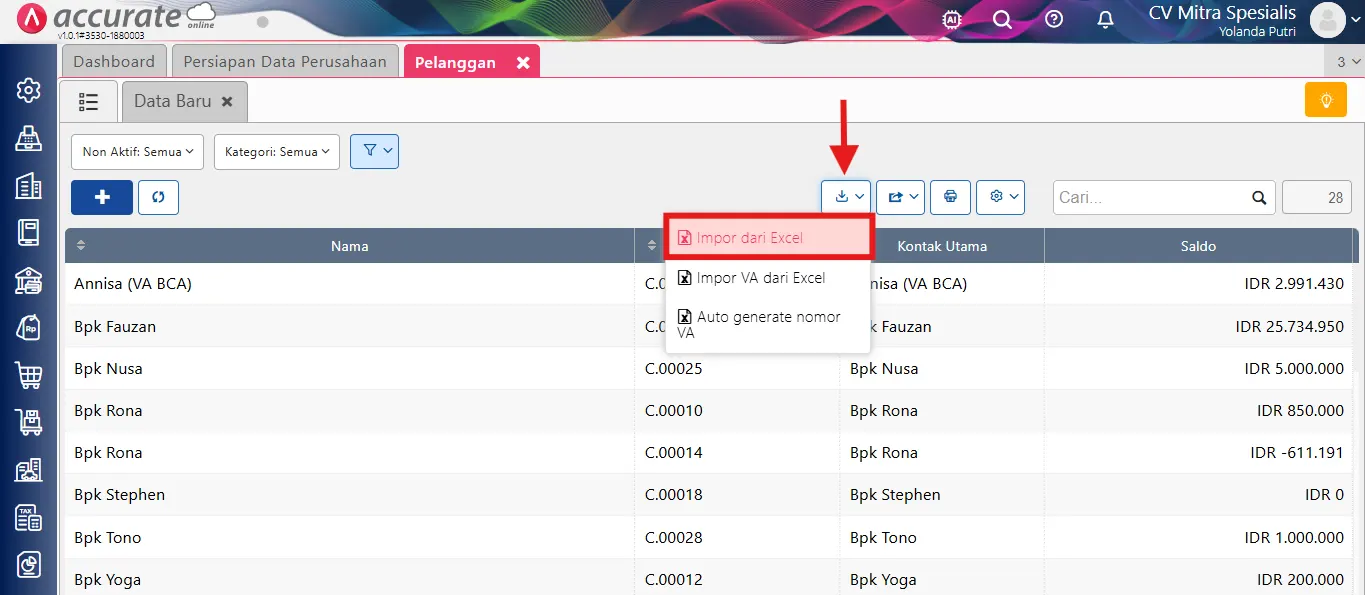1365x595 pixels.
Task: Open the list view icon tab
Action: [x=89, y=101]
